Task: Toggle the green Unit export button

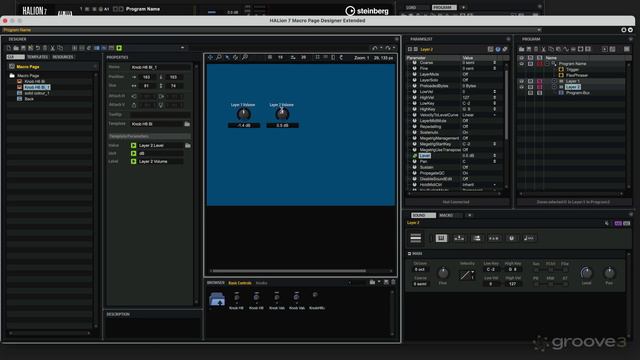Action: tap(133, 153)
